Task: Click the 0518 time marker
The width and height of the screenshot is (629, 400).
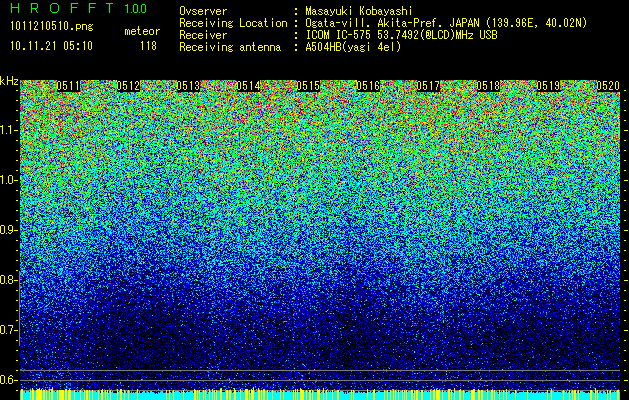Action: tap(488, 86)
